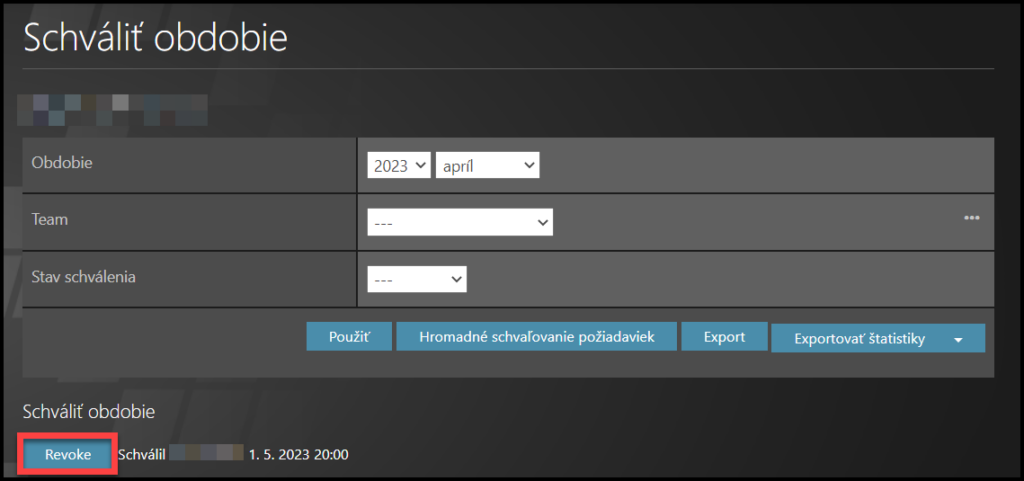Click the Exportovať štatistiky button text
Viewport: 1024px width, 481px height.
859,339
